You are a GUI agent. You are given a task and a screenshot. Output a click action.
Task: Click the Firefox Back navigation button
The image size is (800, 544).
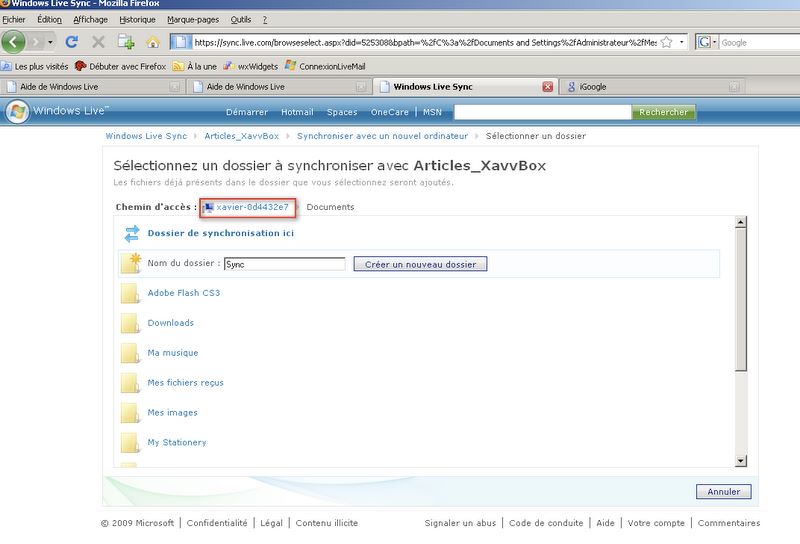pos(13,42)
